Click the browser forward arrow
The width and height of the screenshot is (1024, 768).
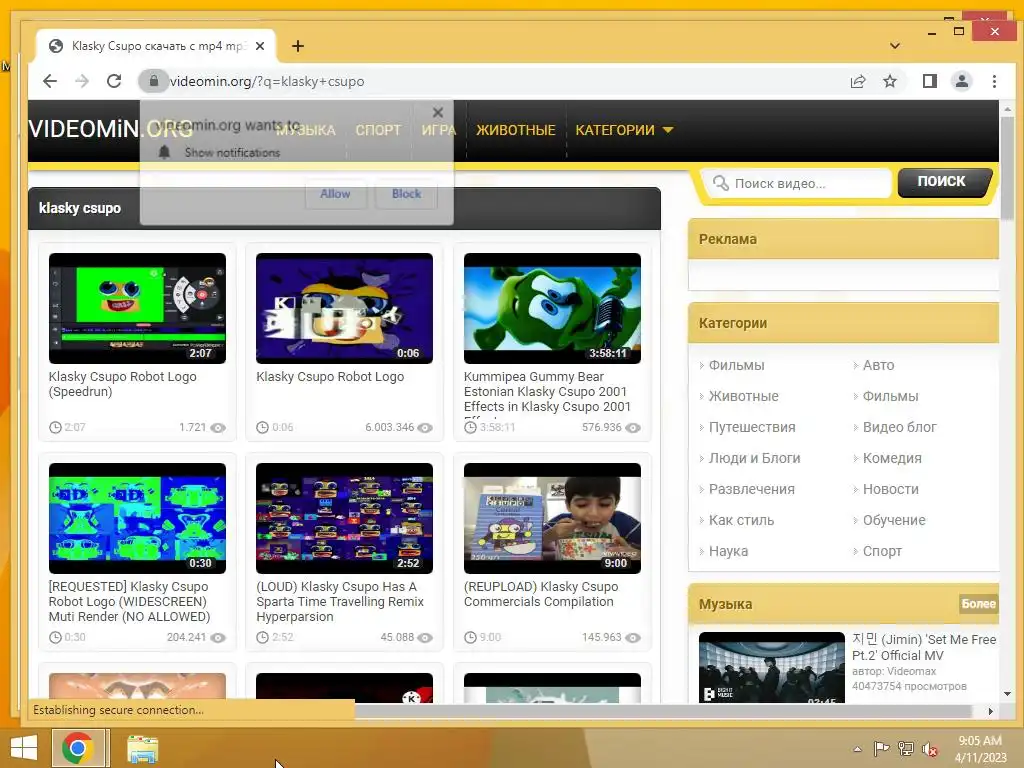pyautogui.click(x=82, y=81)
